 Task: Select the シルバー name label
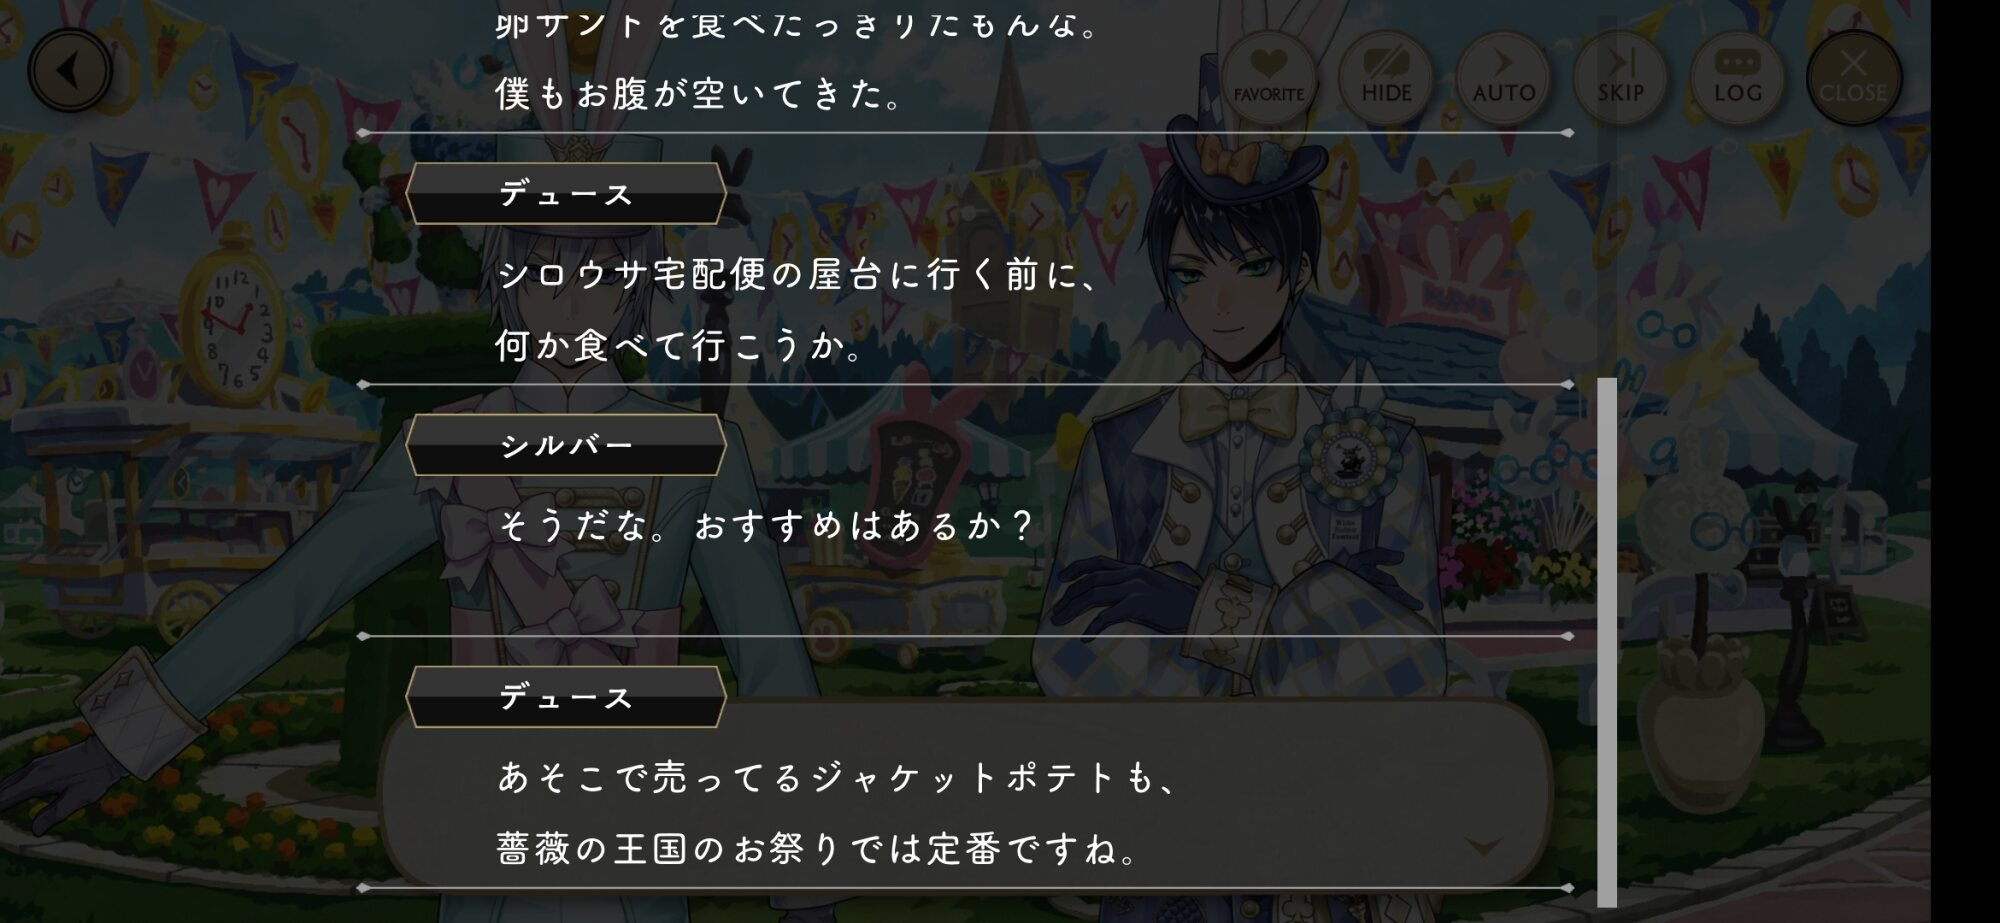click(566, 445)
